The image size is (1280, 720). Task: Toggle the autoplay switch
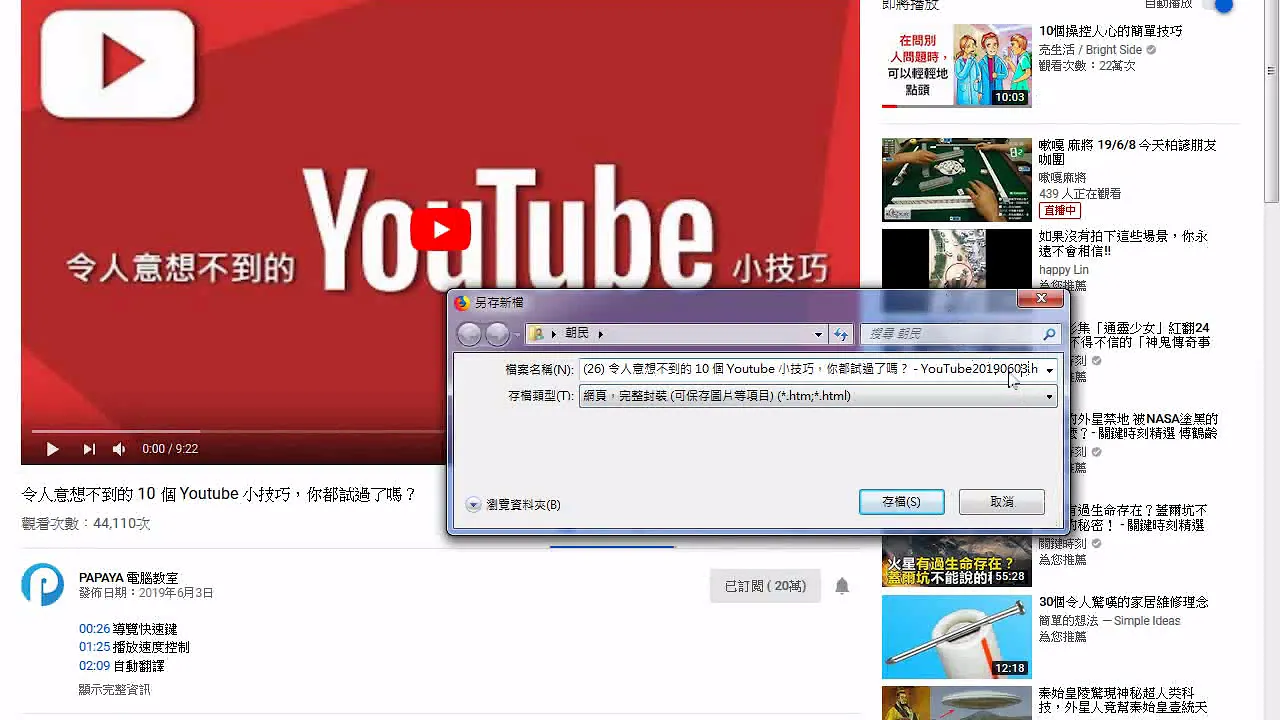(1217, 5)
